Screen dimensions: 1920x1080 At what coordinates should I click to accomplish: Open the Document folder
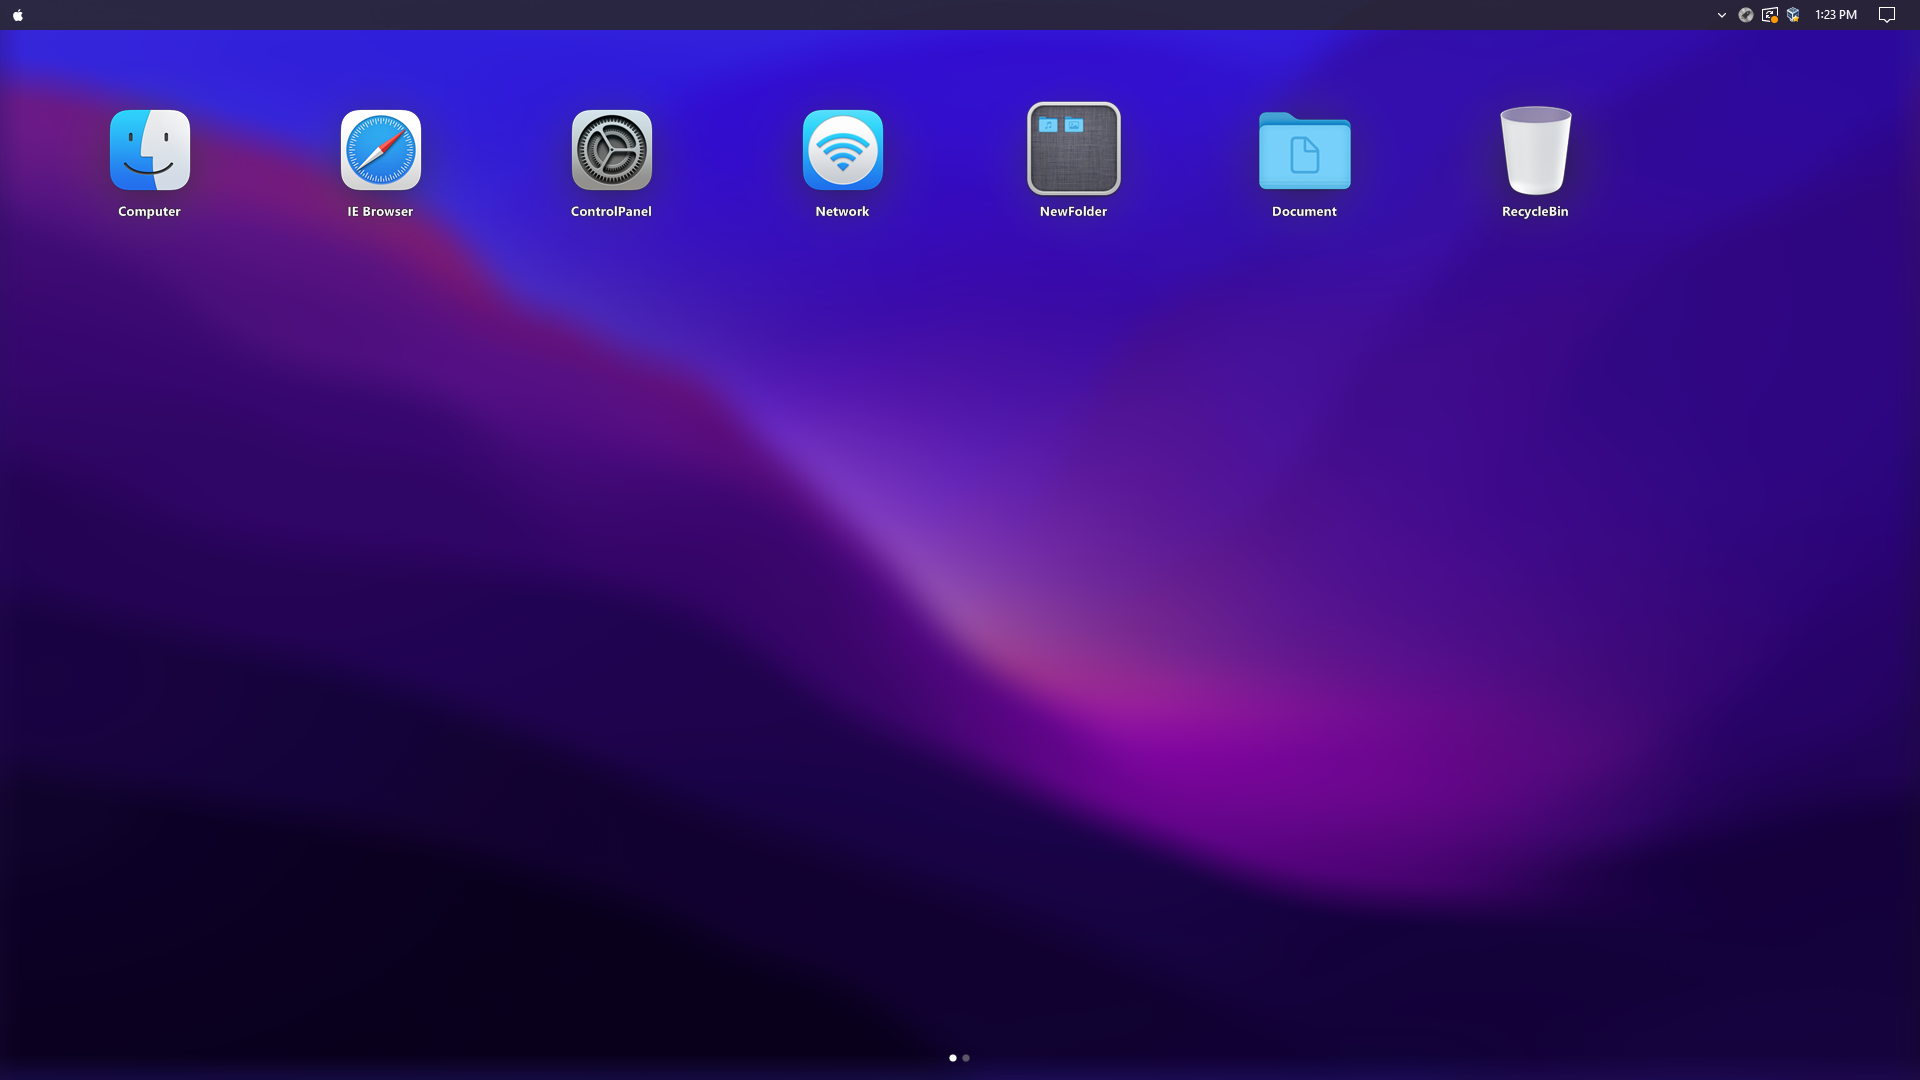click(1305, 151)
